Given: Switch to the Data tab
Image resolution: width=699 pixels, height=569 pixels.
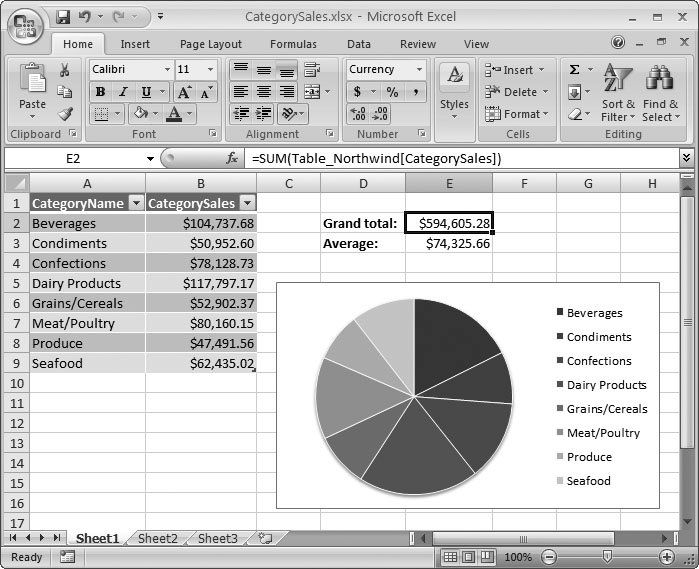Looking at the screenshot, I should tap(359, 44).
